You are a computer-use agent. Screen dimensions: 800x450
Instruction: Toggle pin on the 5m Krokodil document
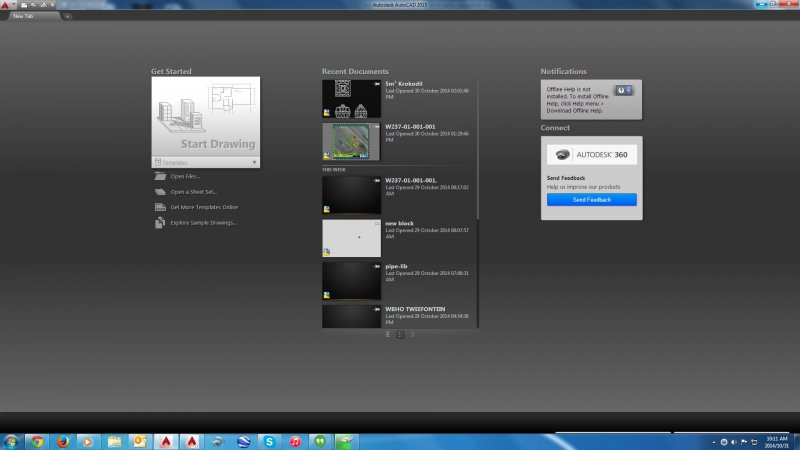[377, 84]
